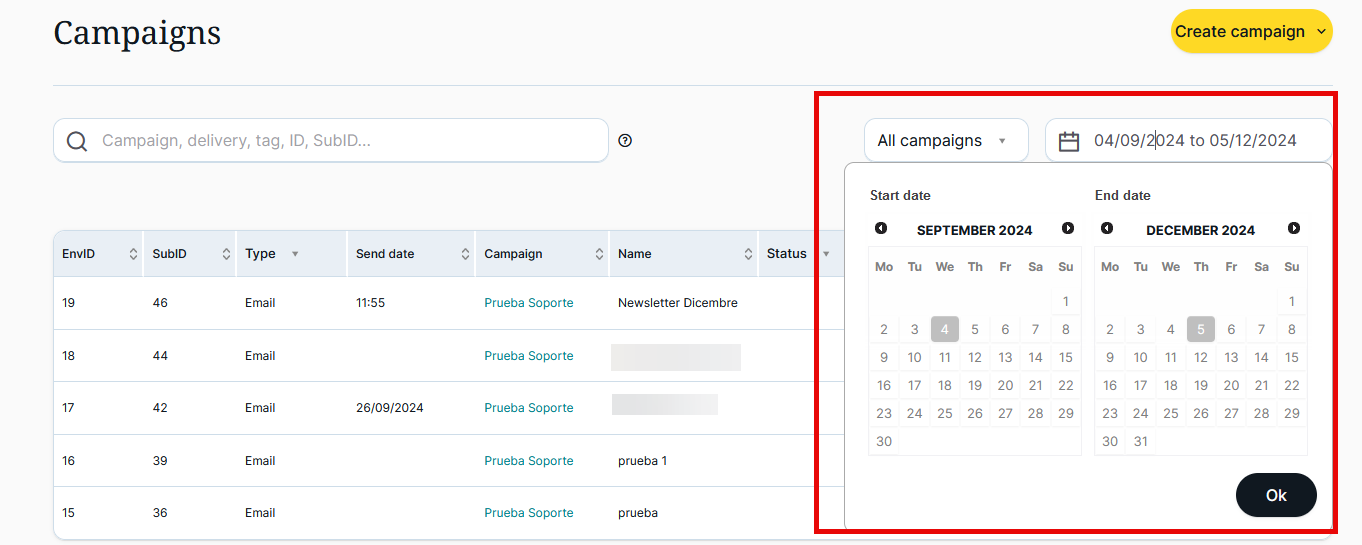Go to previous month in End date calendar
Image resolution: width=1362 pixels, height=545 pixels.
pyautogui.click(x=1107, y=229)
